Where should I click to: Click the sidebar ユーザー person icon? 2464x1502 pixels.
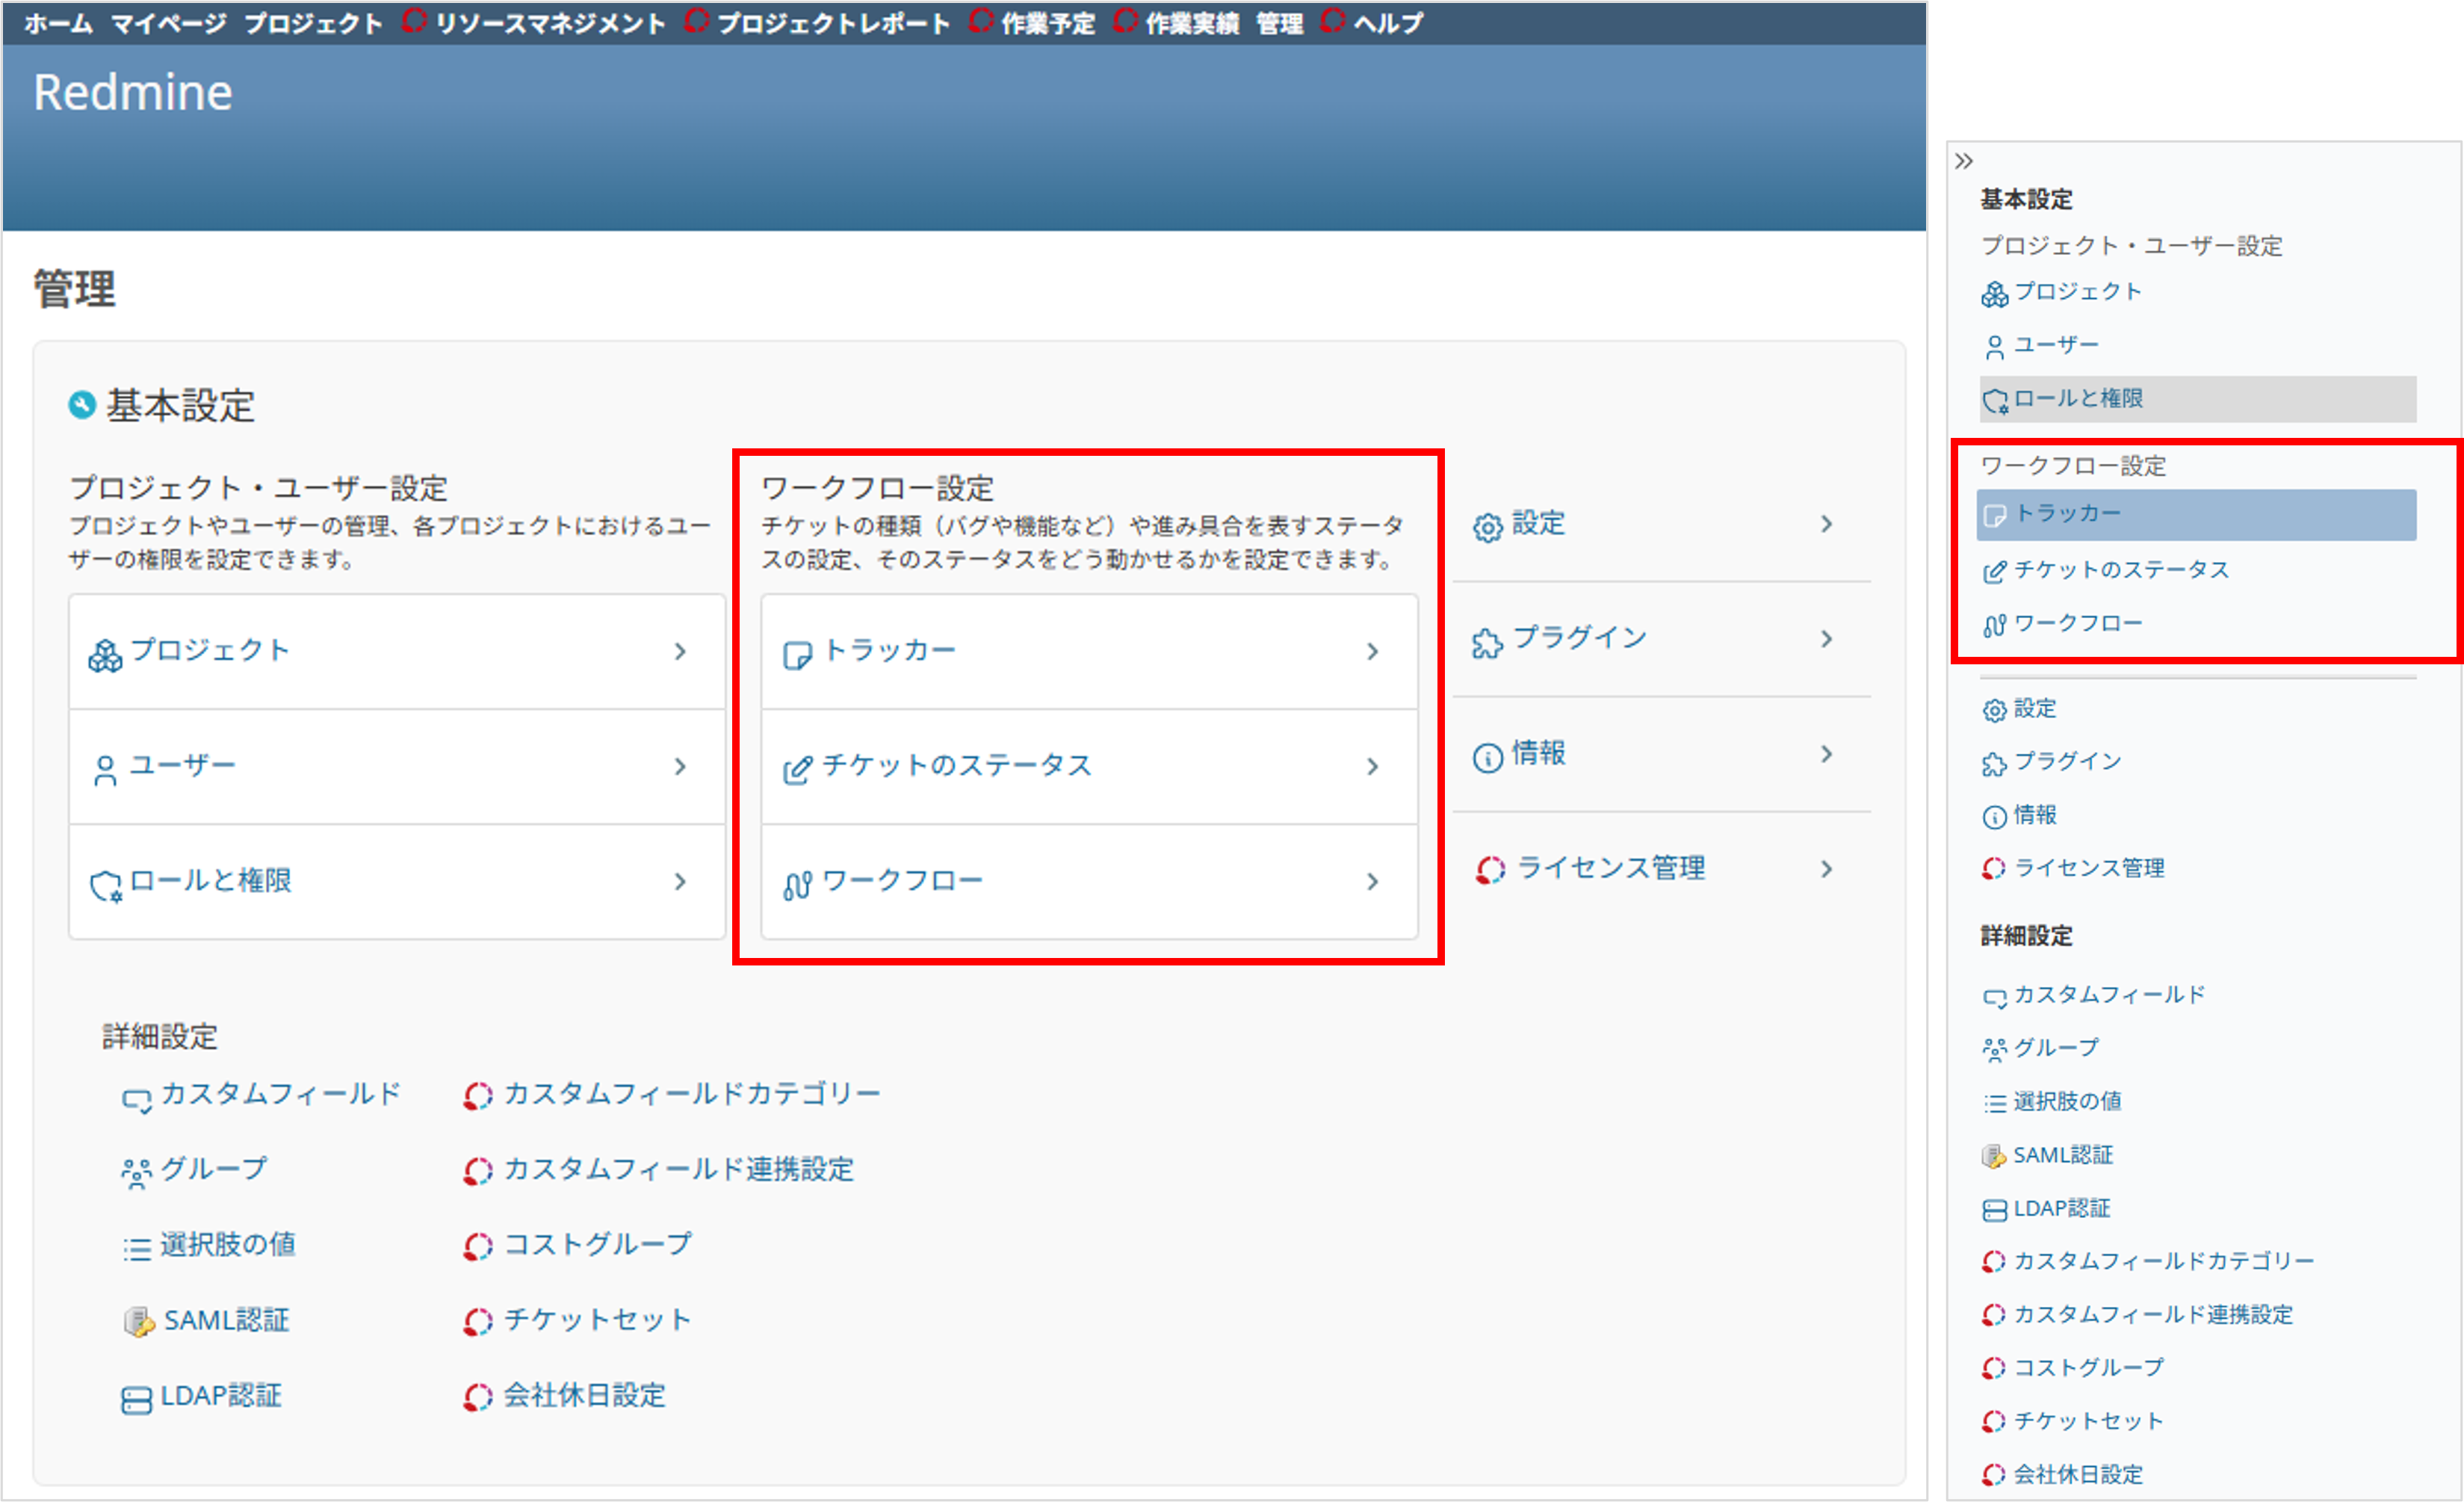click(x=1994, y=347)
